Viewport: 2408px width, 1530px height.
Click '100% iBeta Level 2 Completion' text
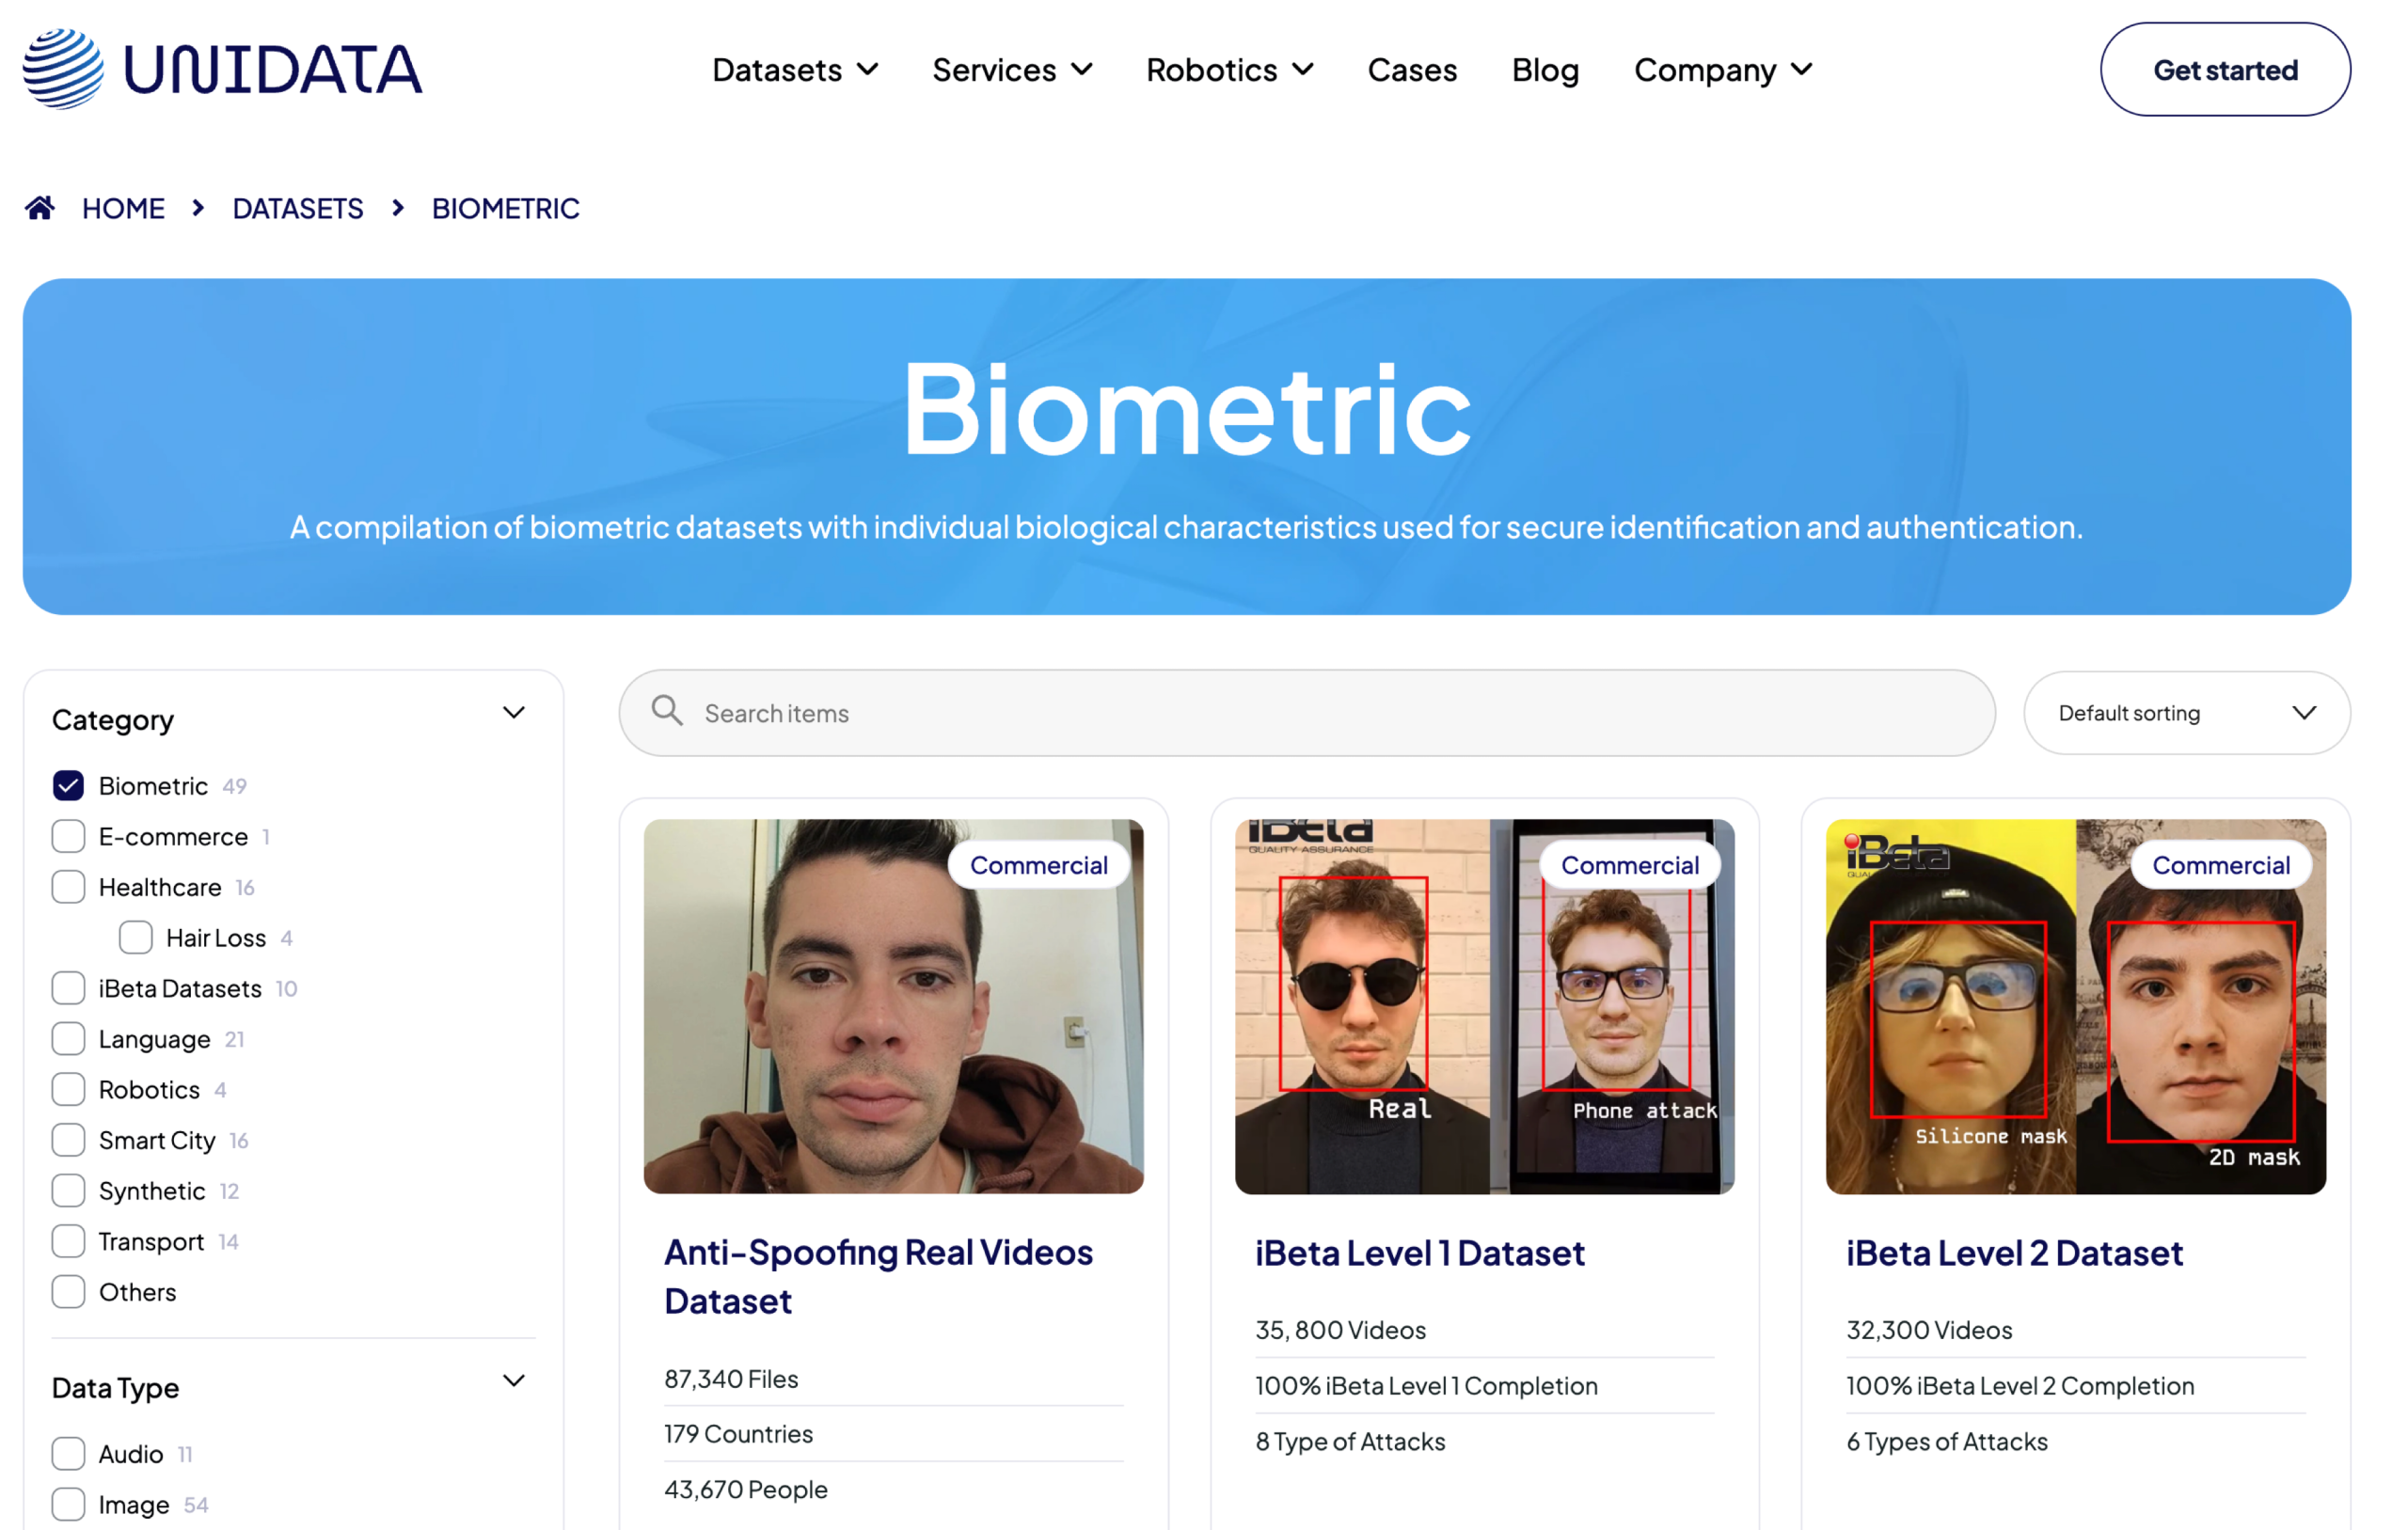[2020, 1386]
